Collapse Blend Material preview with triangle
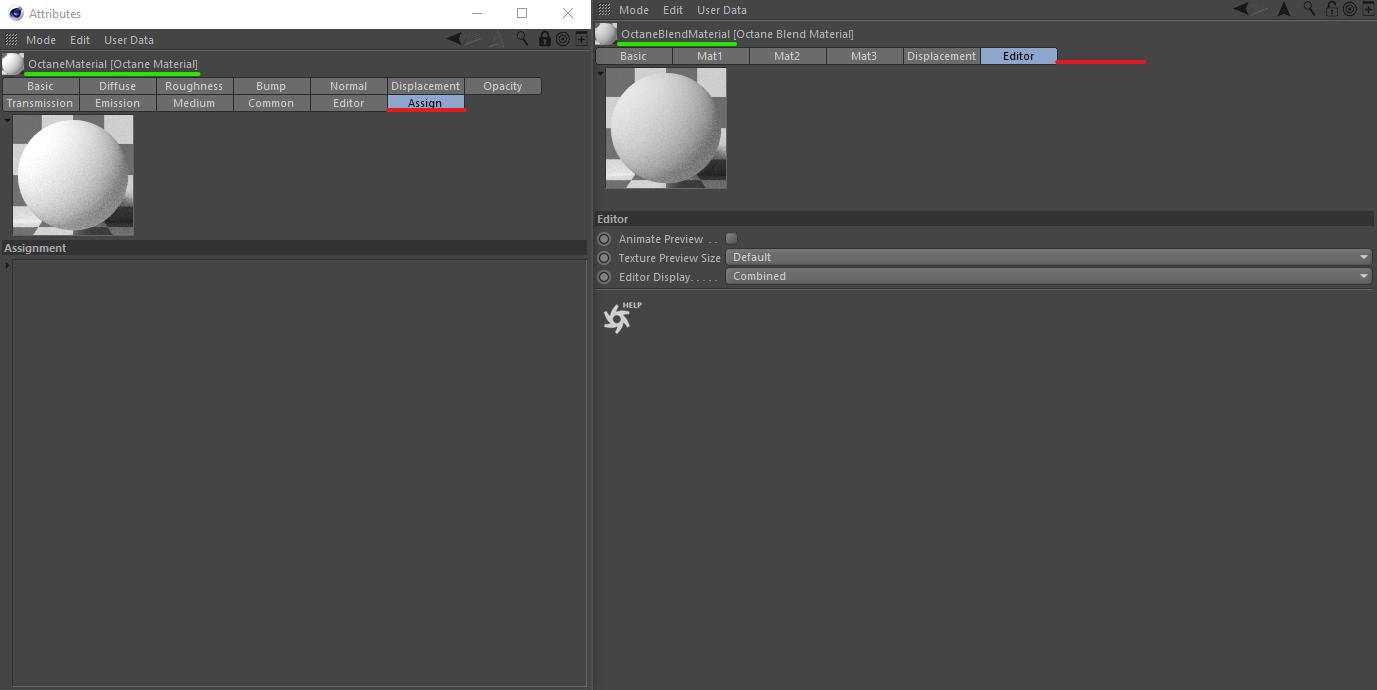The height and width of the screenshot is (690, 1377). (600, 73)
